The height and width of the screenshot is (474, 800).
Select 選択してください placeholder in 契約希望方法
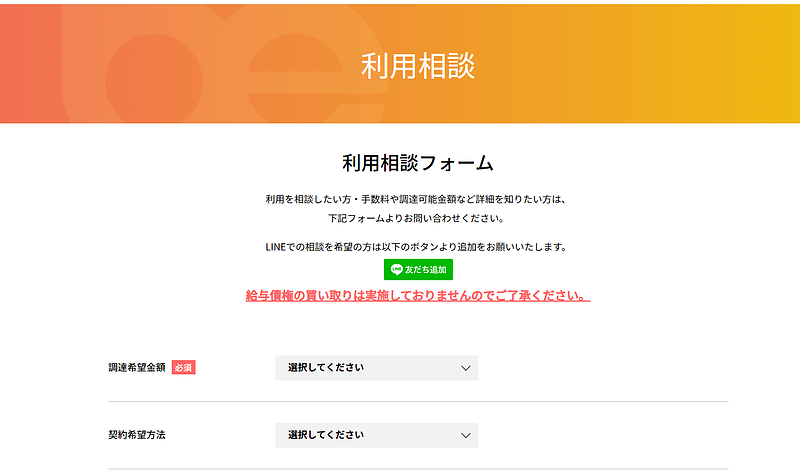click(326, 435)
